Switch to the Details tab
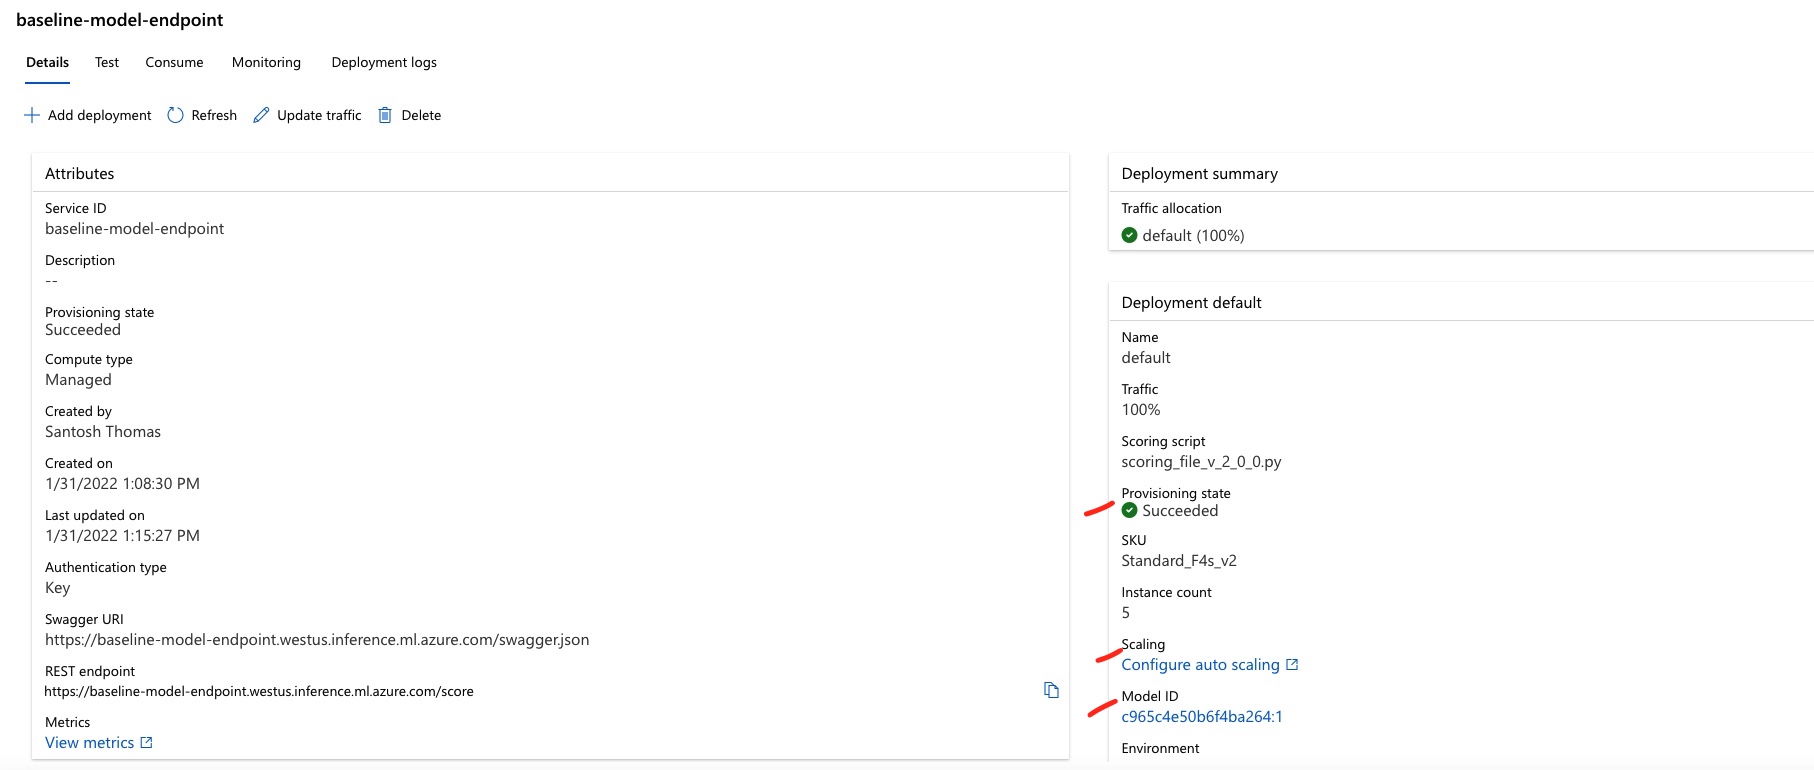This screenshot has width=1814, height=770. click(47, 62)
